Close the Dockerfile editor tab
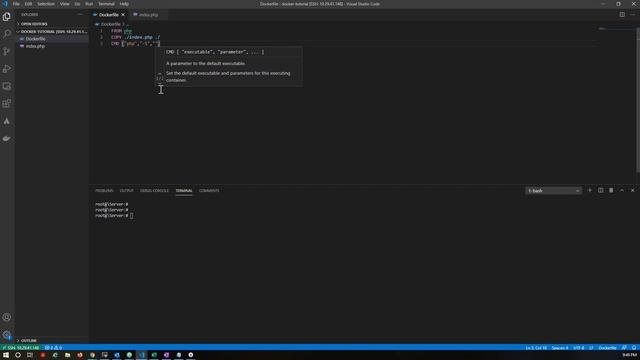This screenshot has height=360, width=640. tap(123, 15)
